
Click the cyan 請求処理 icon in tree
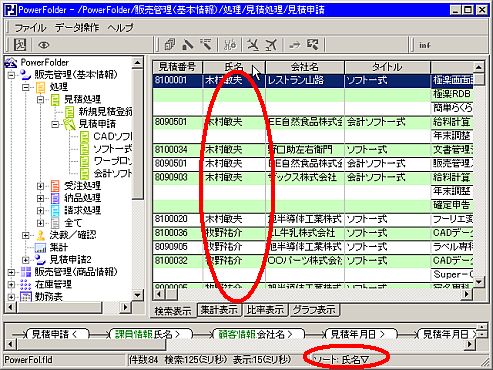pos(55,211)
